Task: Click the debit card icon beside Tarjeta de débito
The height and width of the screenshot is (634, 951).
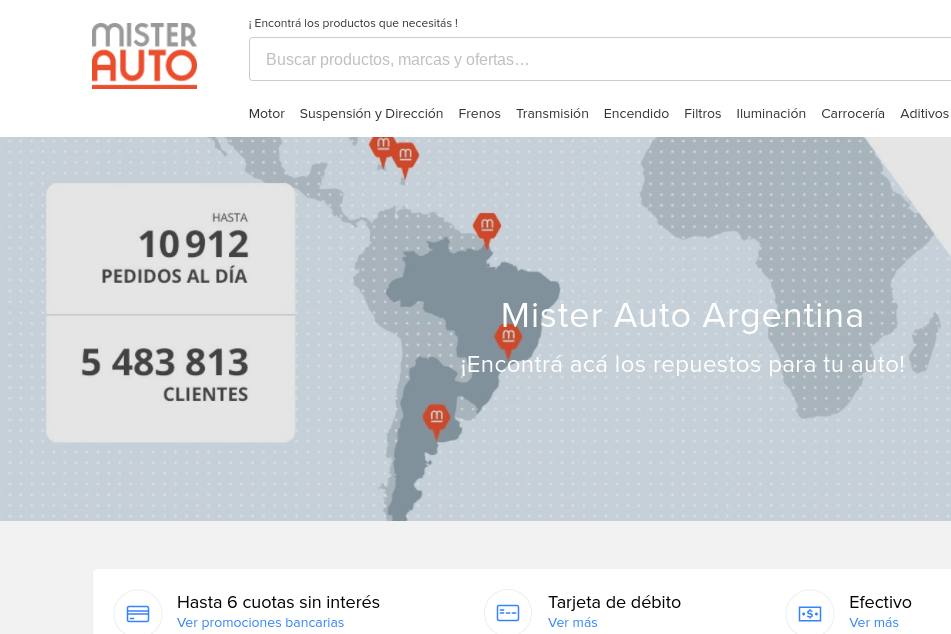Action: click(508, 612)
